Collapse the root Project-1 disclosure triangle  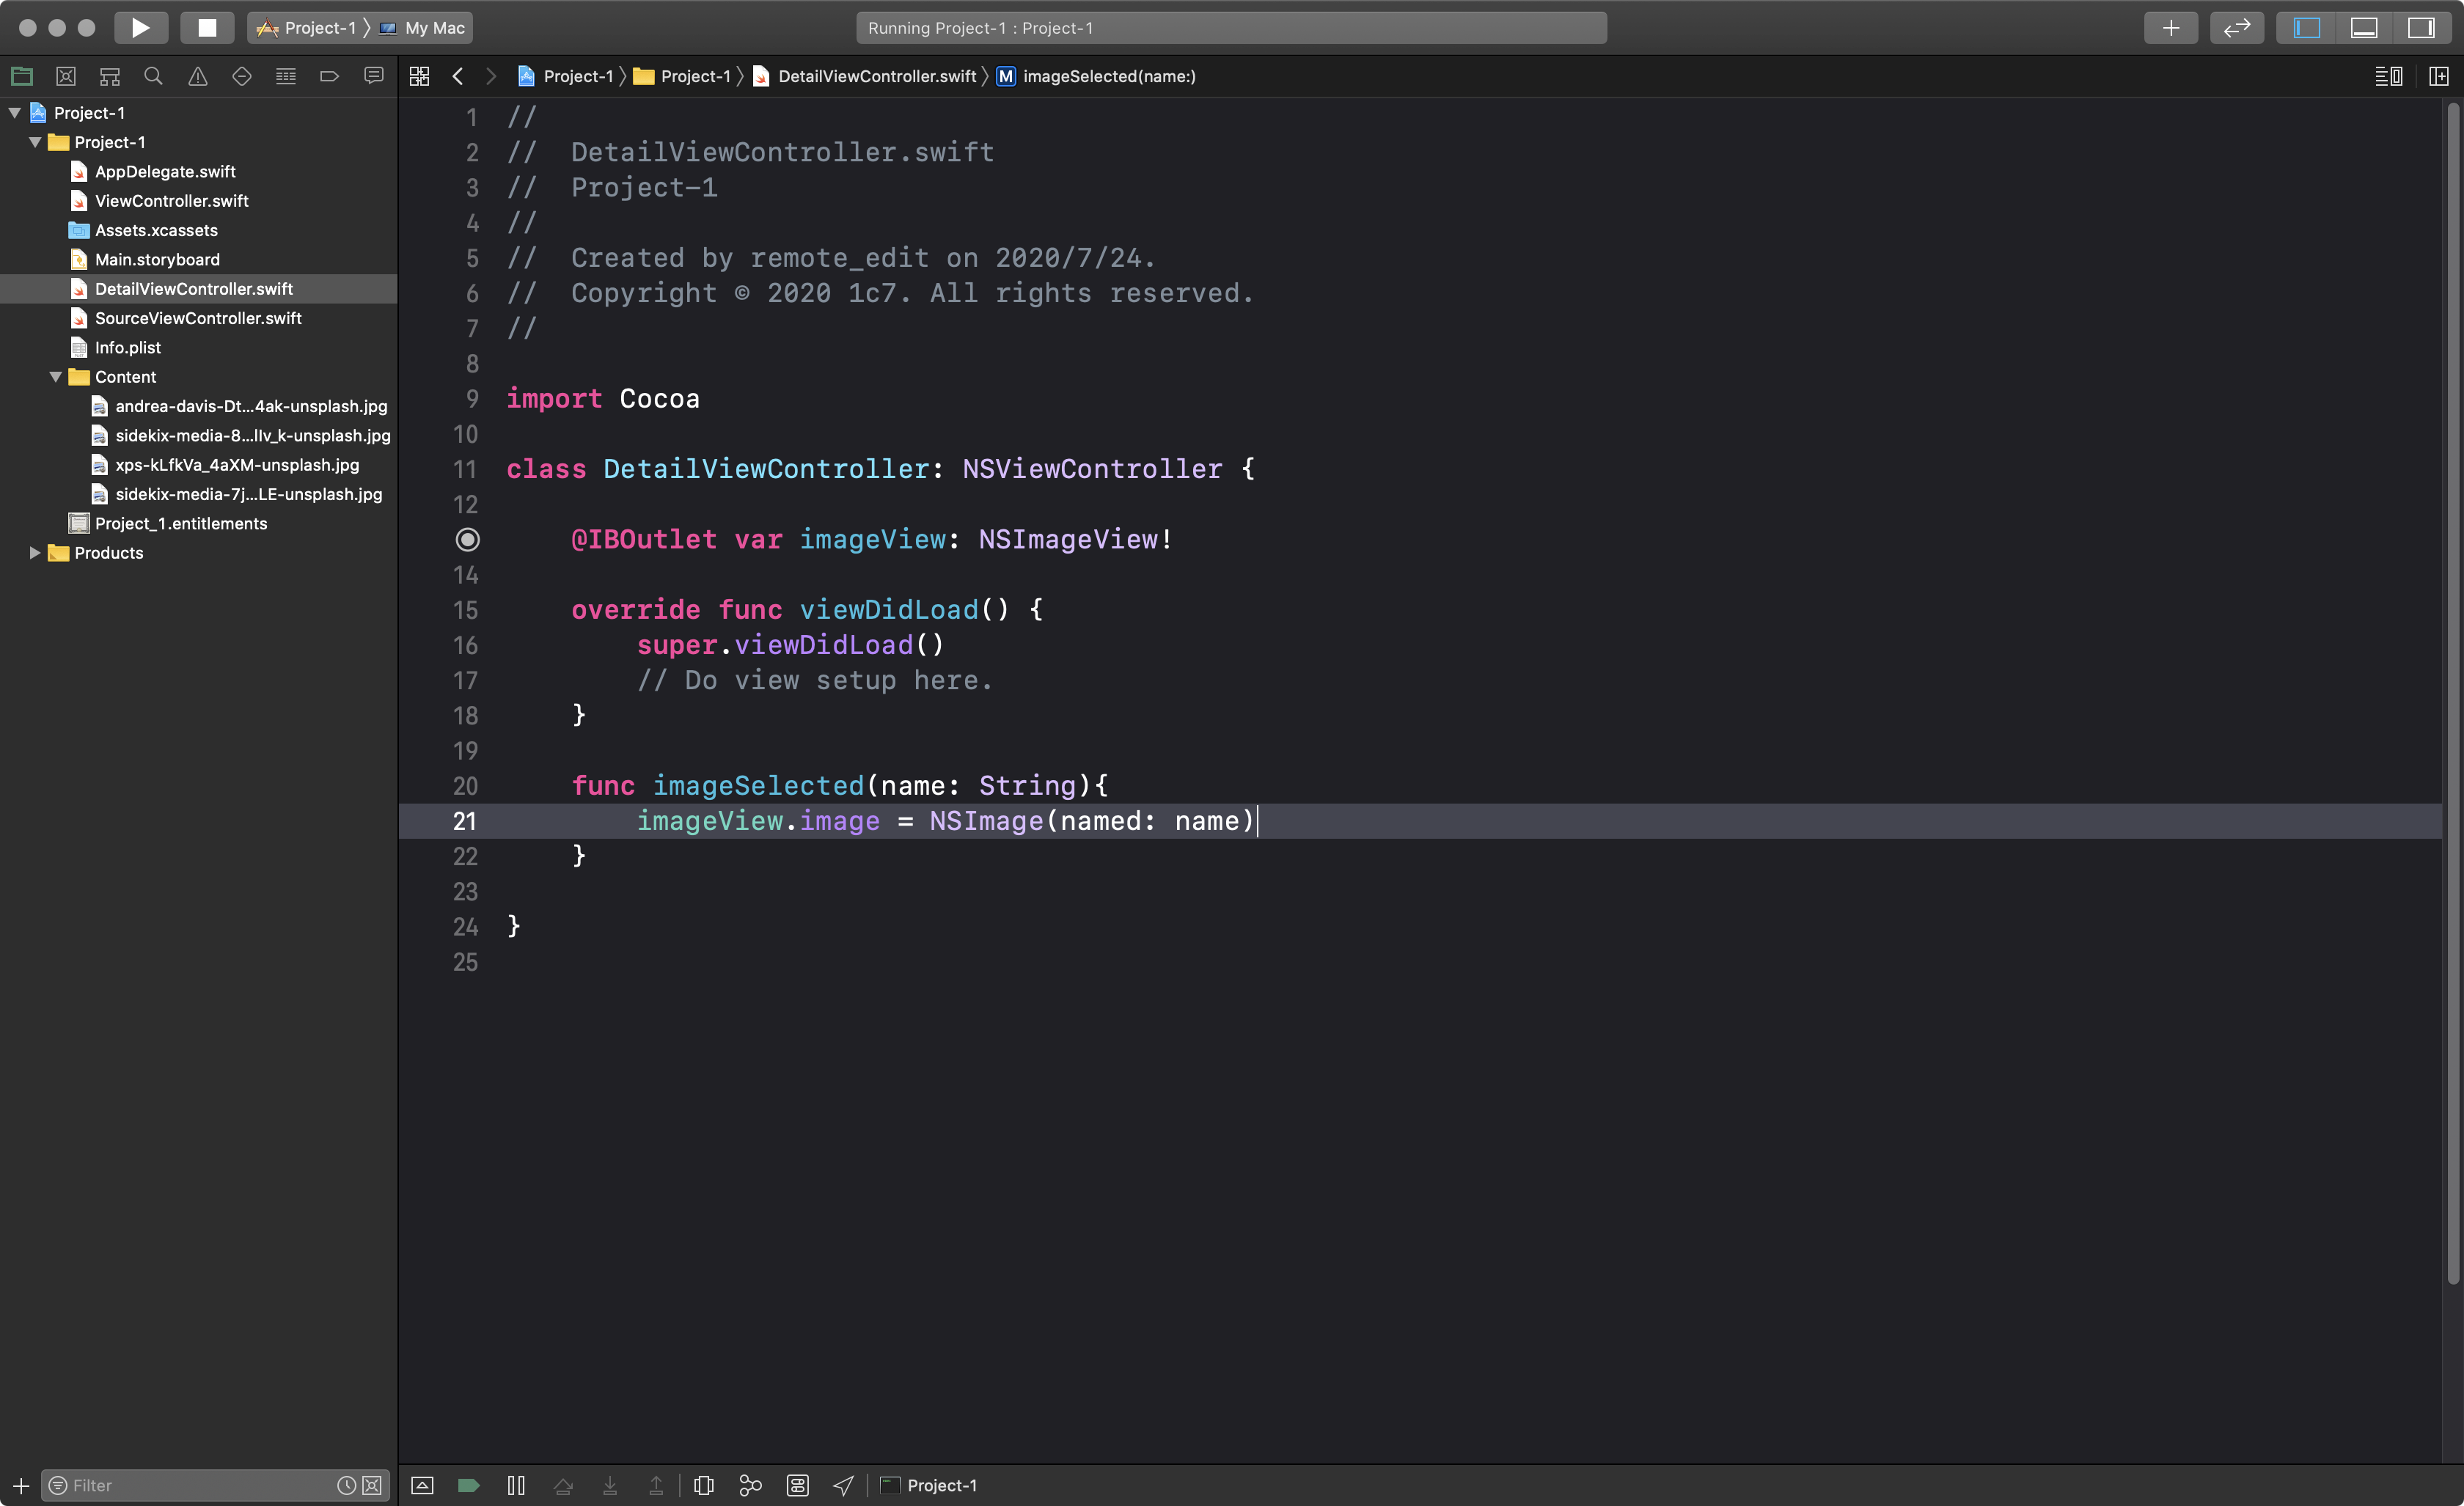click(15, 113)
